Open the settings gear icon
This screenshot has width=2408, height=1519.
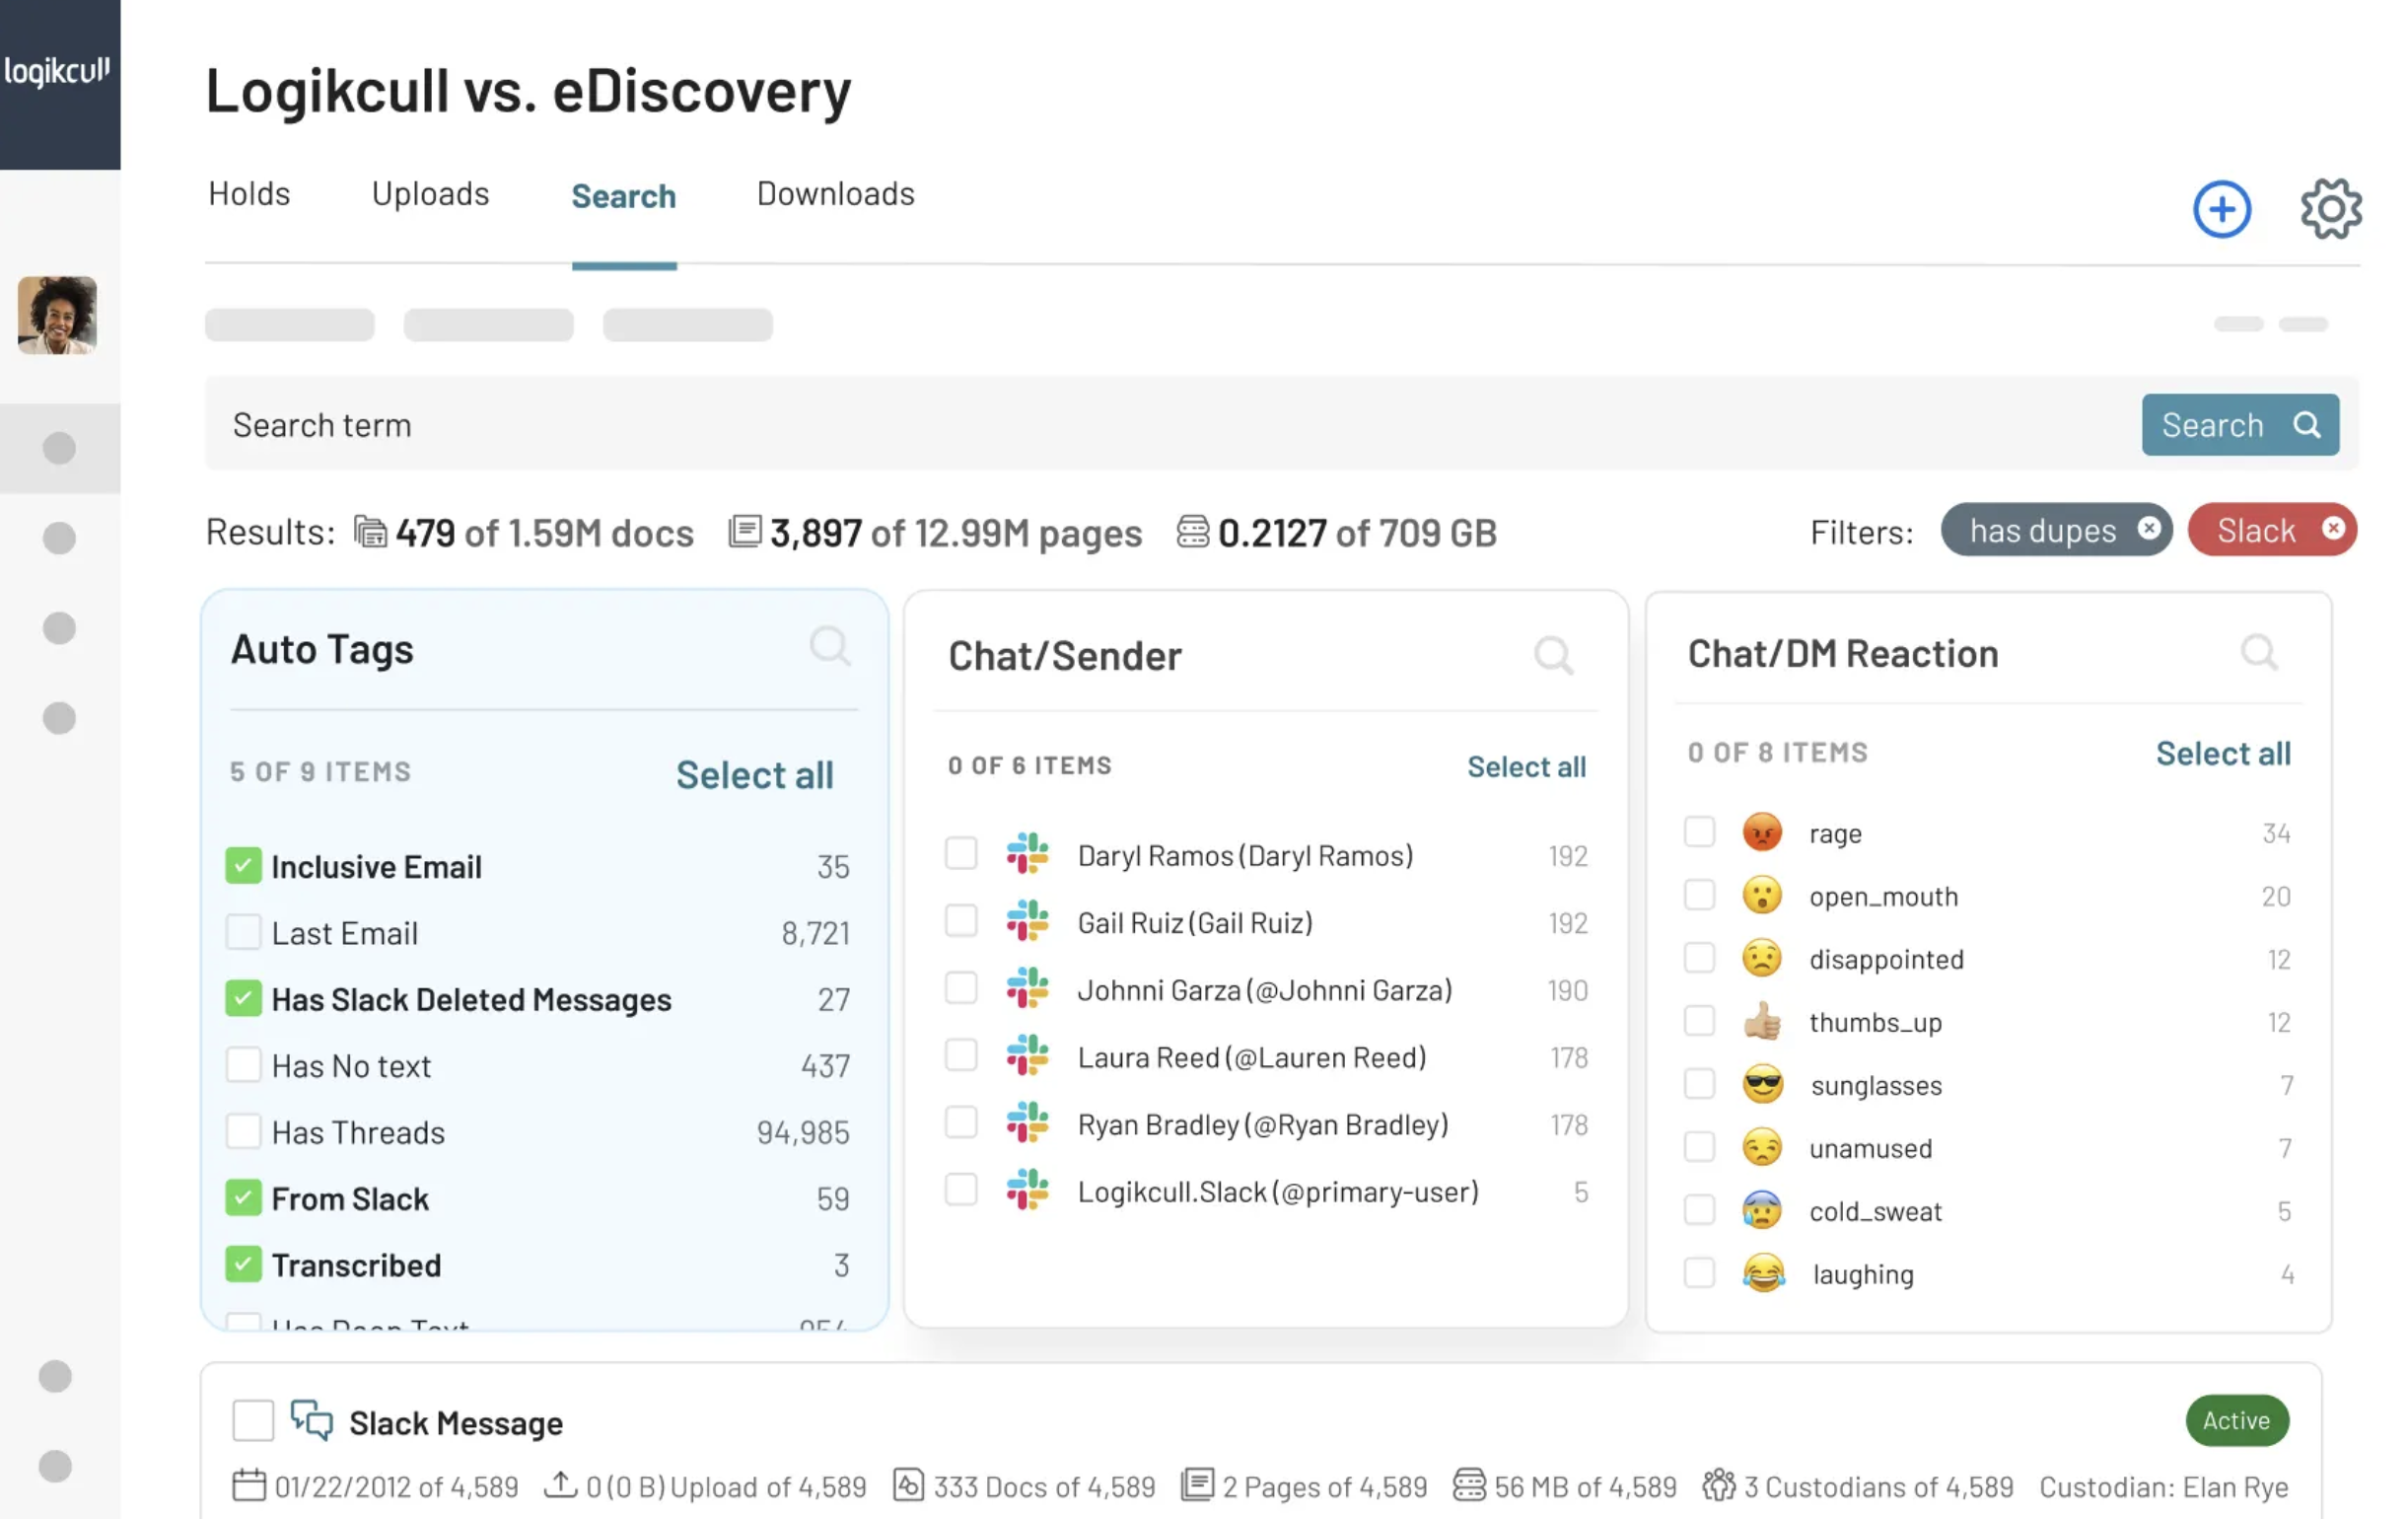pos(2330,209)
